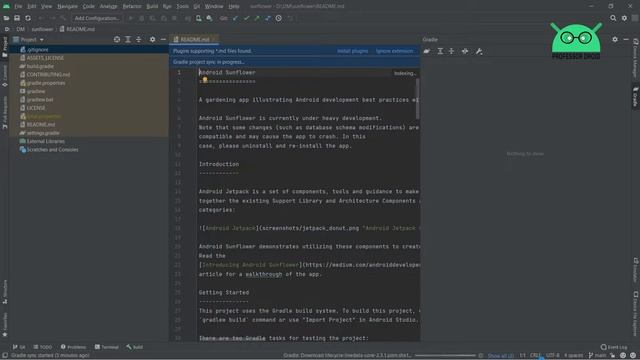This screenshot has height=360, width=640.
Task: Select .gitignore in project tree
Action: 89,49
